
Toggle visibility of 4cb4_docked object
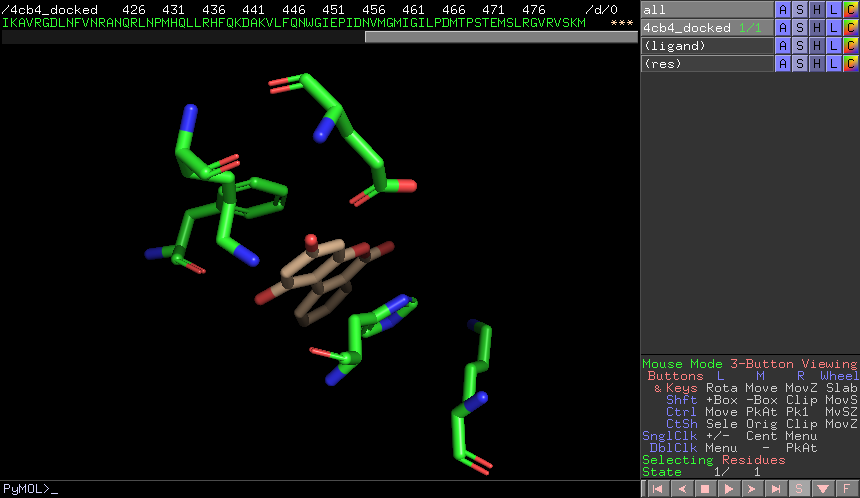pos(707,28)
